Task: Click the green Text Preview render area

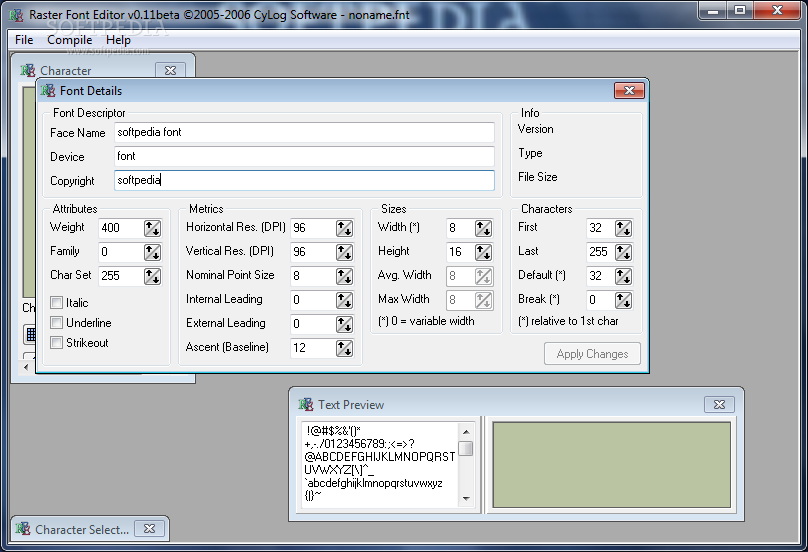Action: 612,465
